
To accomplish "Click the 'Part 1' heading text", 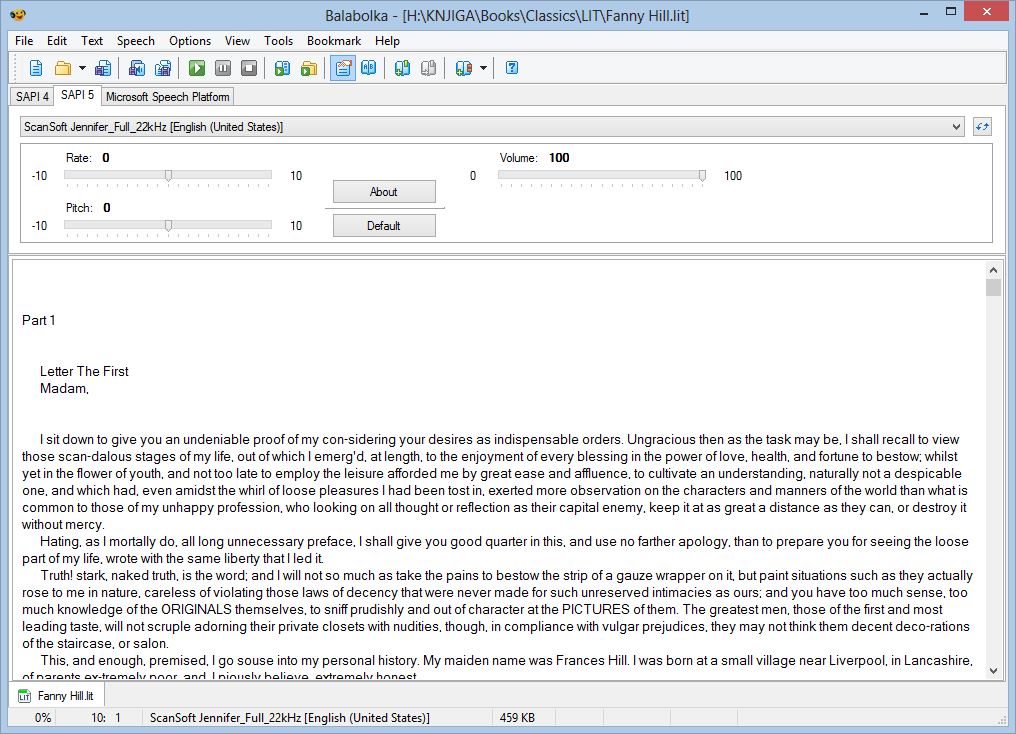I will point(39,320).
